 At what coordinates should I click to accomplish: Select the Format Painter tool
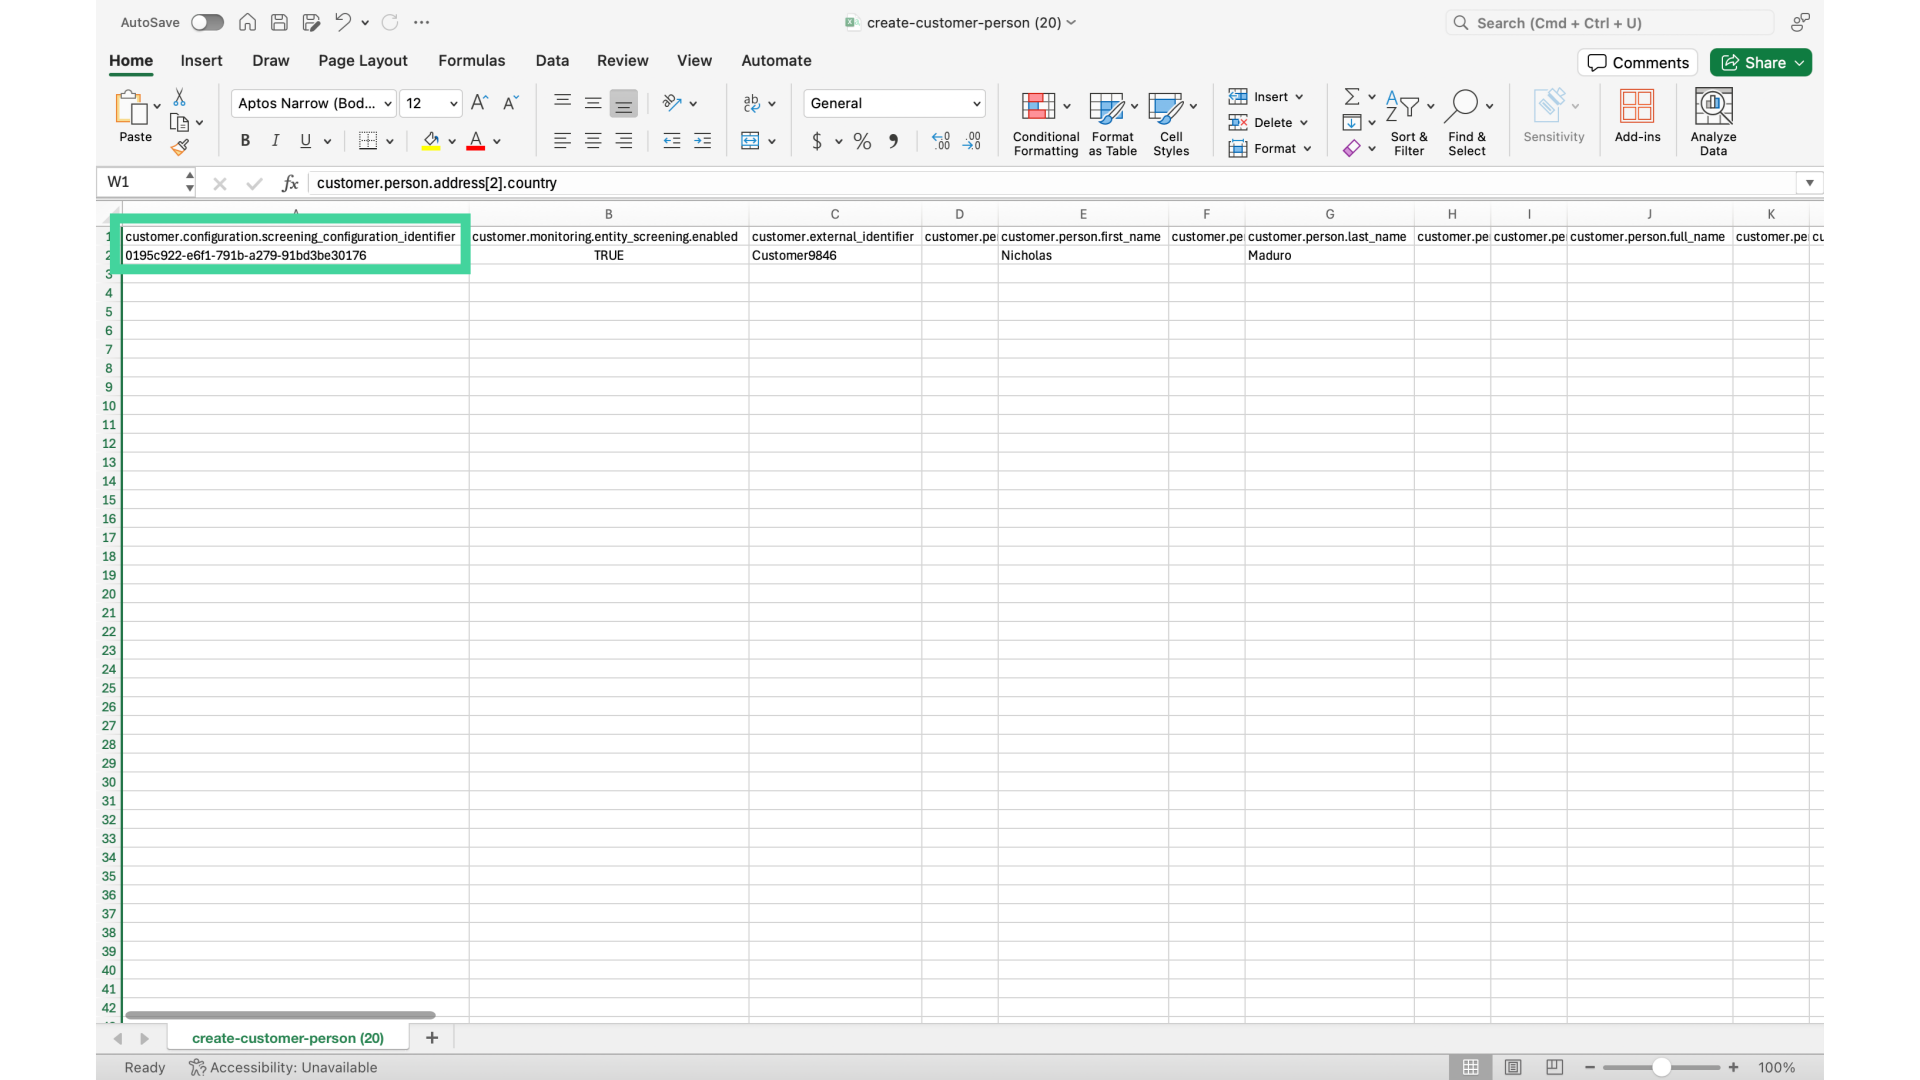point(181,146)
